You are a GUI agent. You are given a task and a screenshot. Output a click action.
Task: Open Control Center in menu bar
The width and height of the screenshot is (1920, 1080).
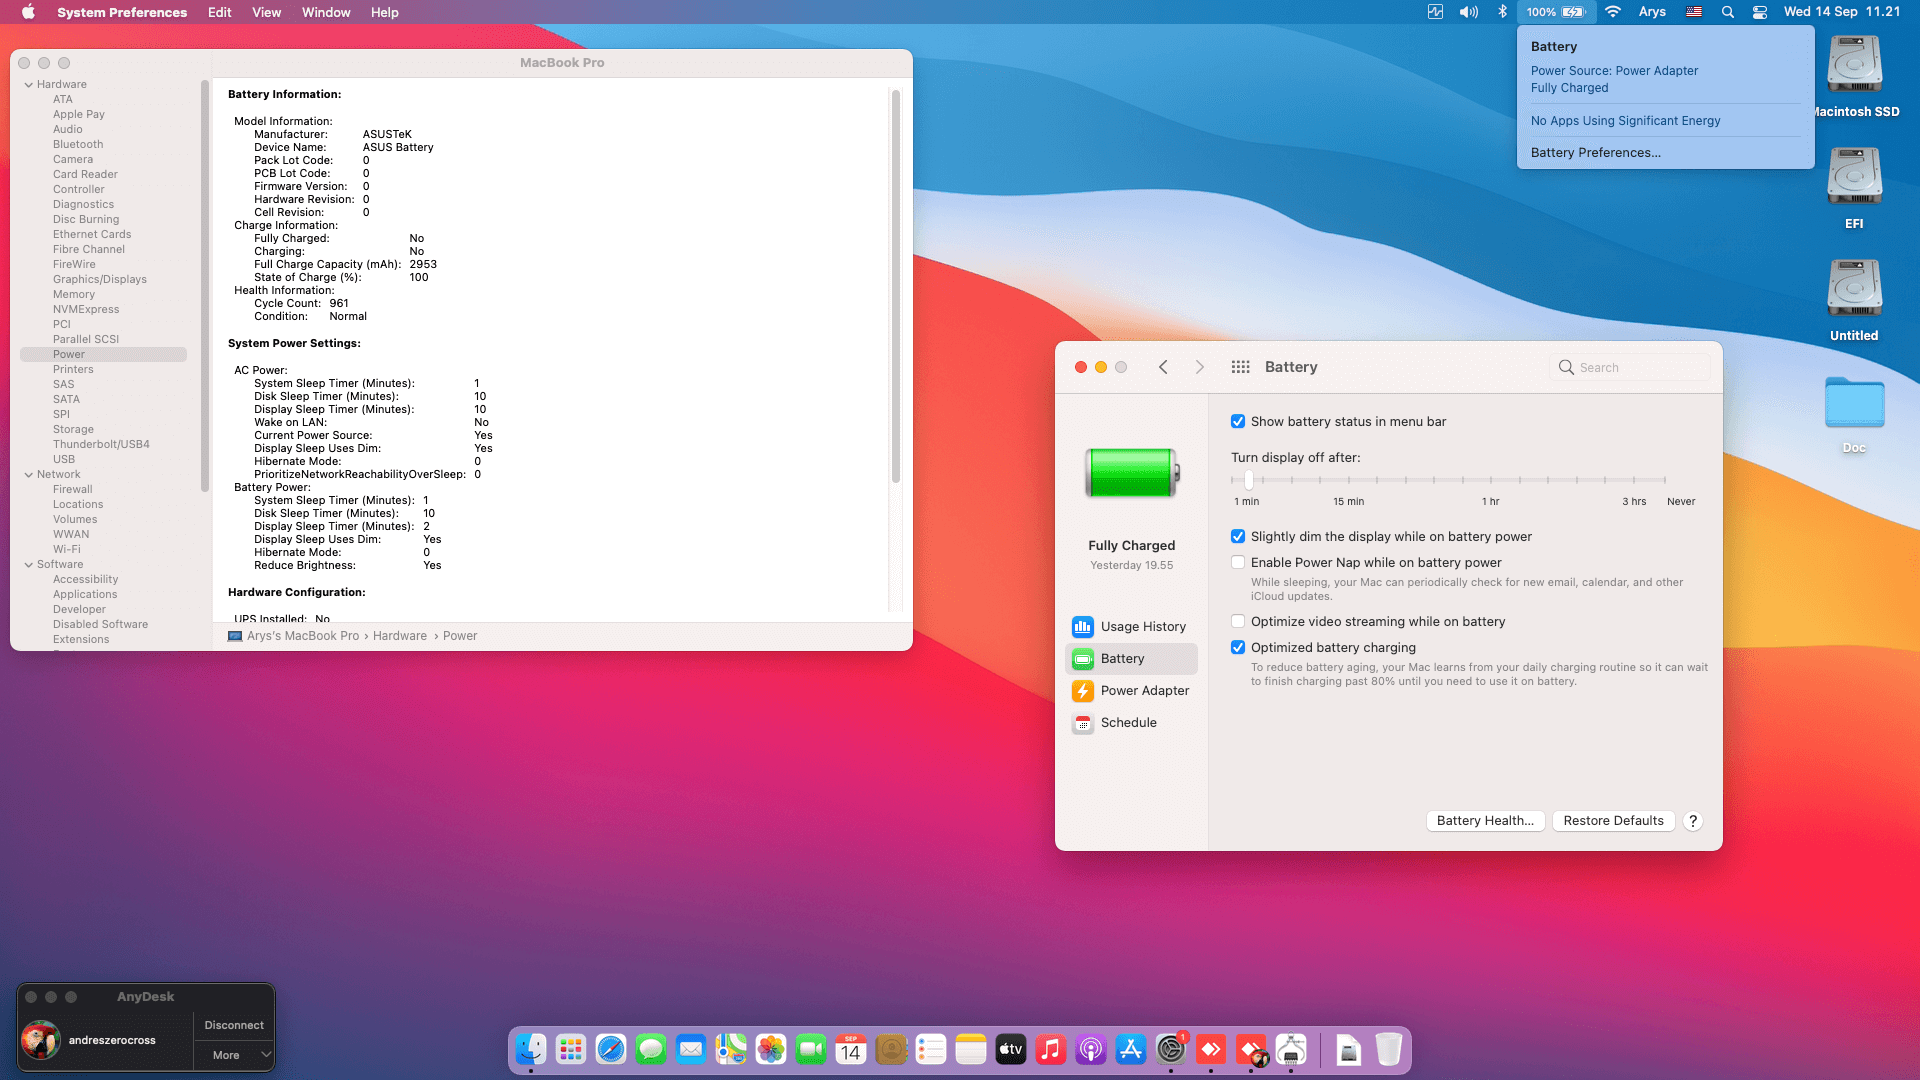point(1760,12)
